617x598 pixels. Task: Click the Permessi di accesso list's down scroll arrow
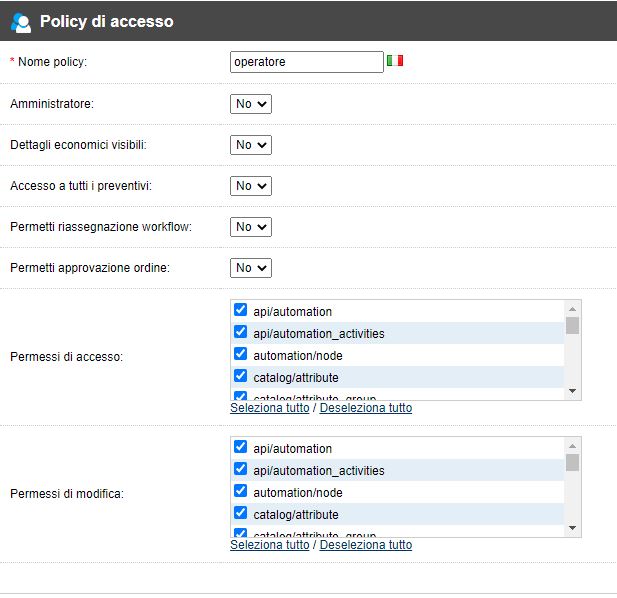(573, 391)
